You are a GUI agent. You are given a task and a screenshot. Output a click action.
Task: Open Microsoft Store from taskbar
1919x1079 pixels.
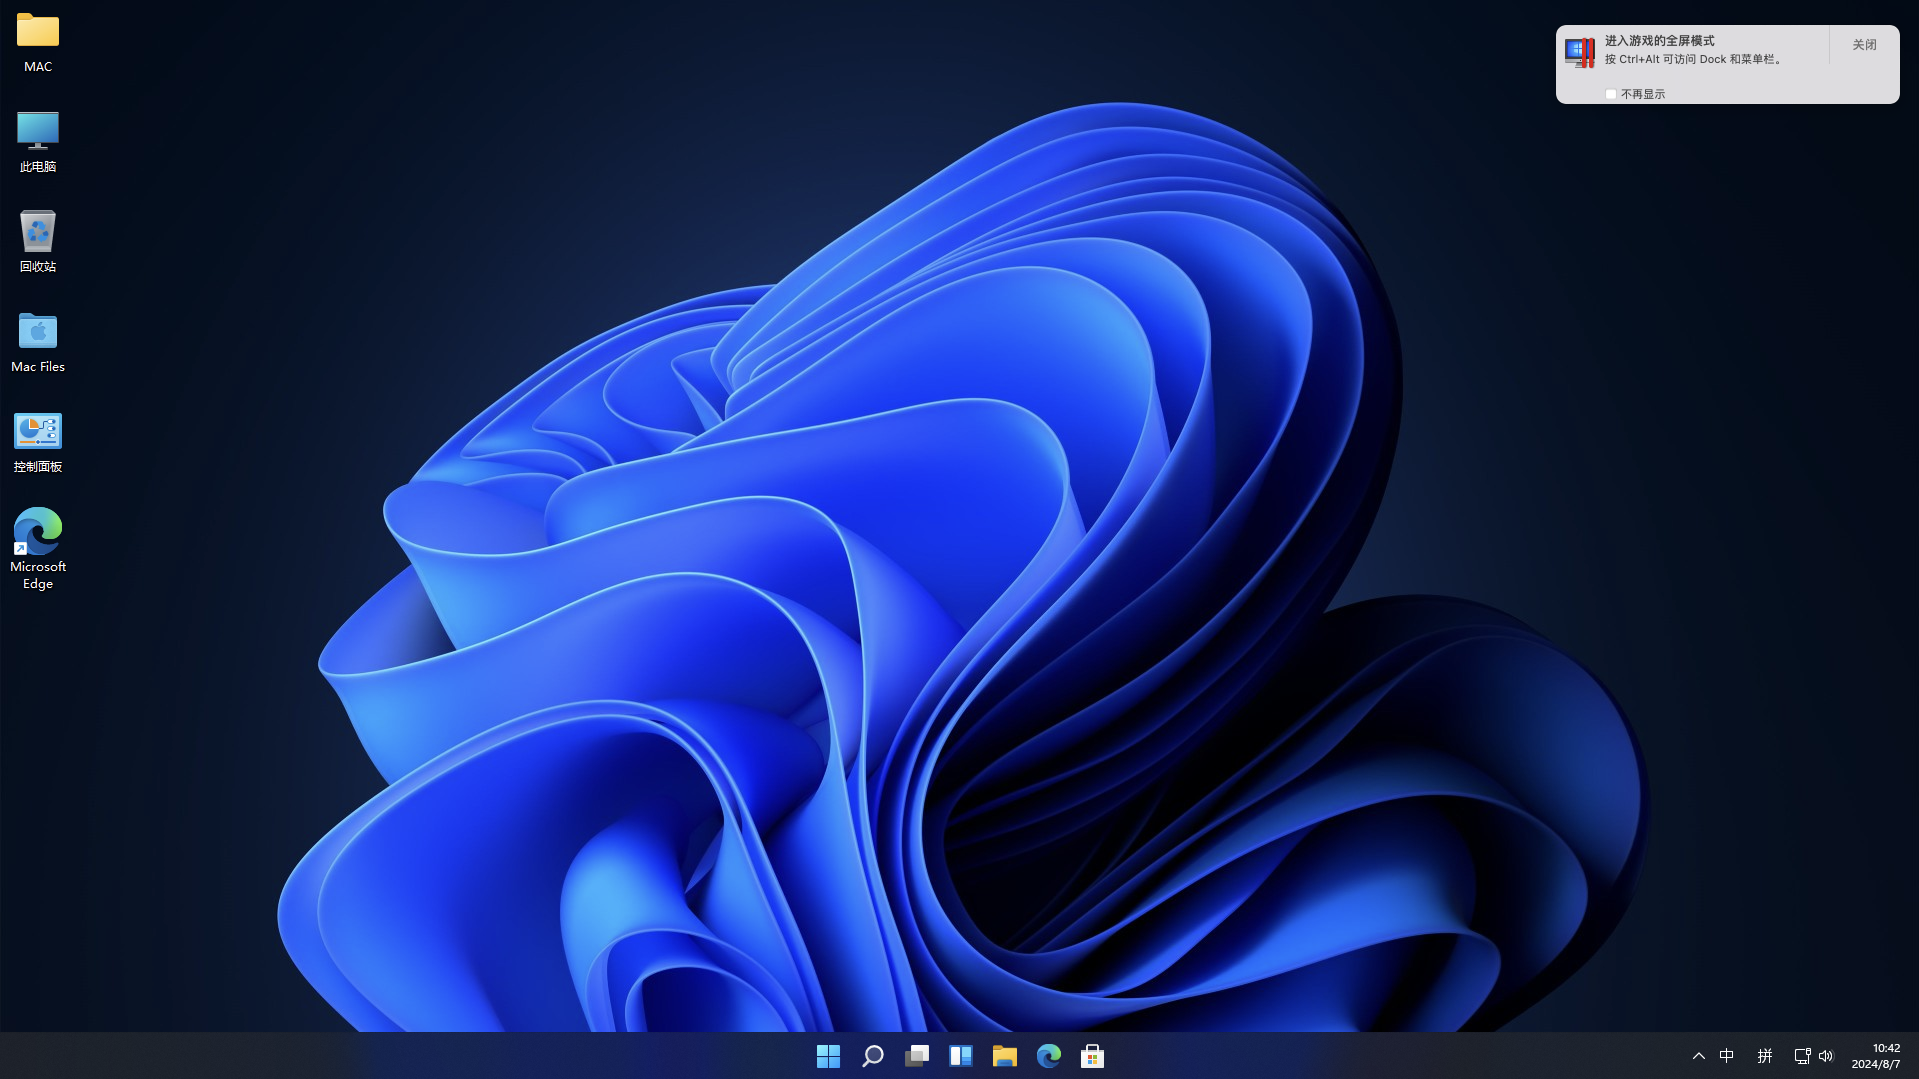click(1093, 1056)
